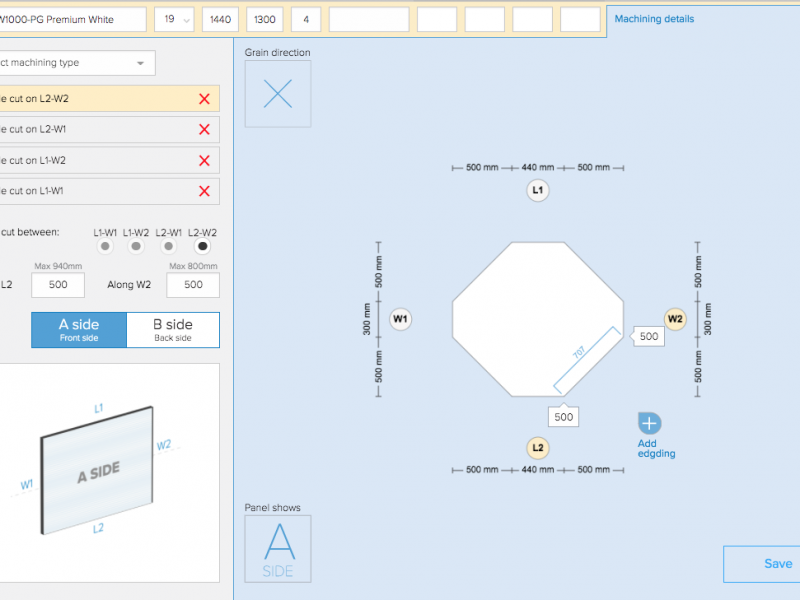Delete the cut on L1-W2 entry

[x=204, y=160]
